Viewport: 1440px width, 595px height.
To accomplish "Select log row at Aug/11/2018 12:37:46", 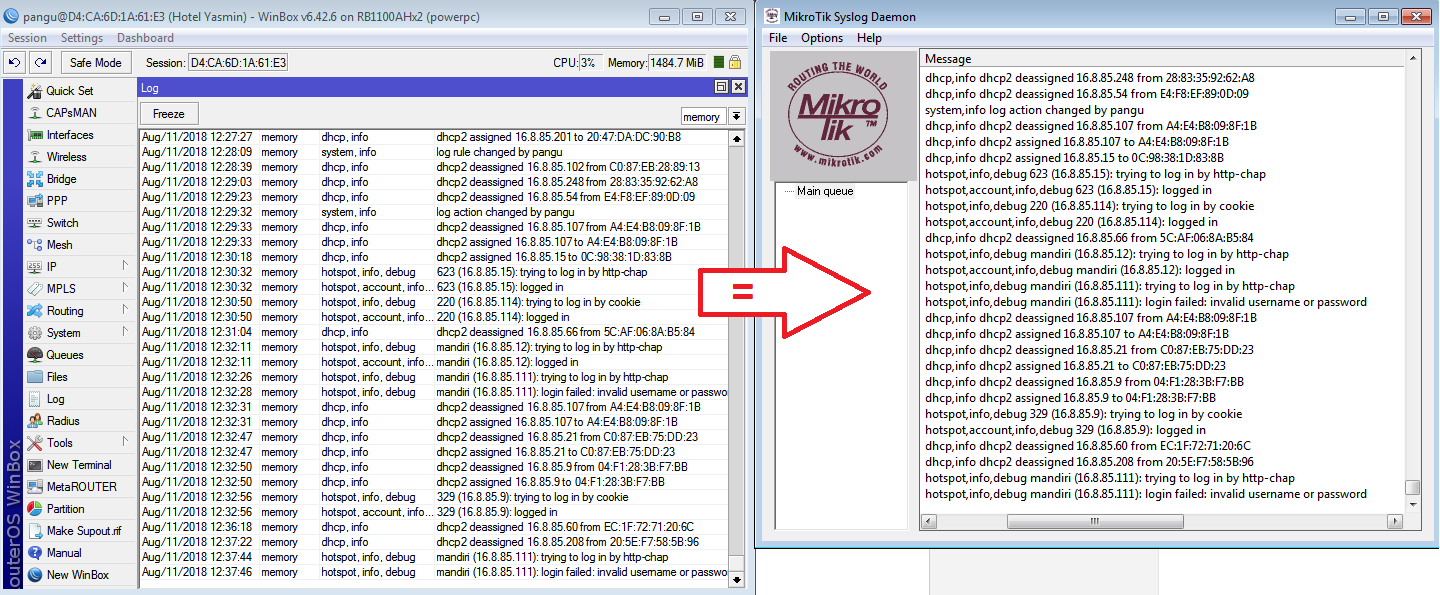I will click(434, 572).
